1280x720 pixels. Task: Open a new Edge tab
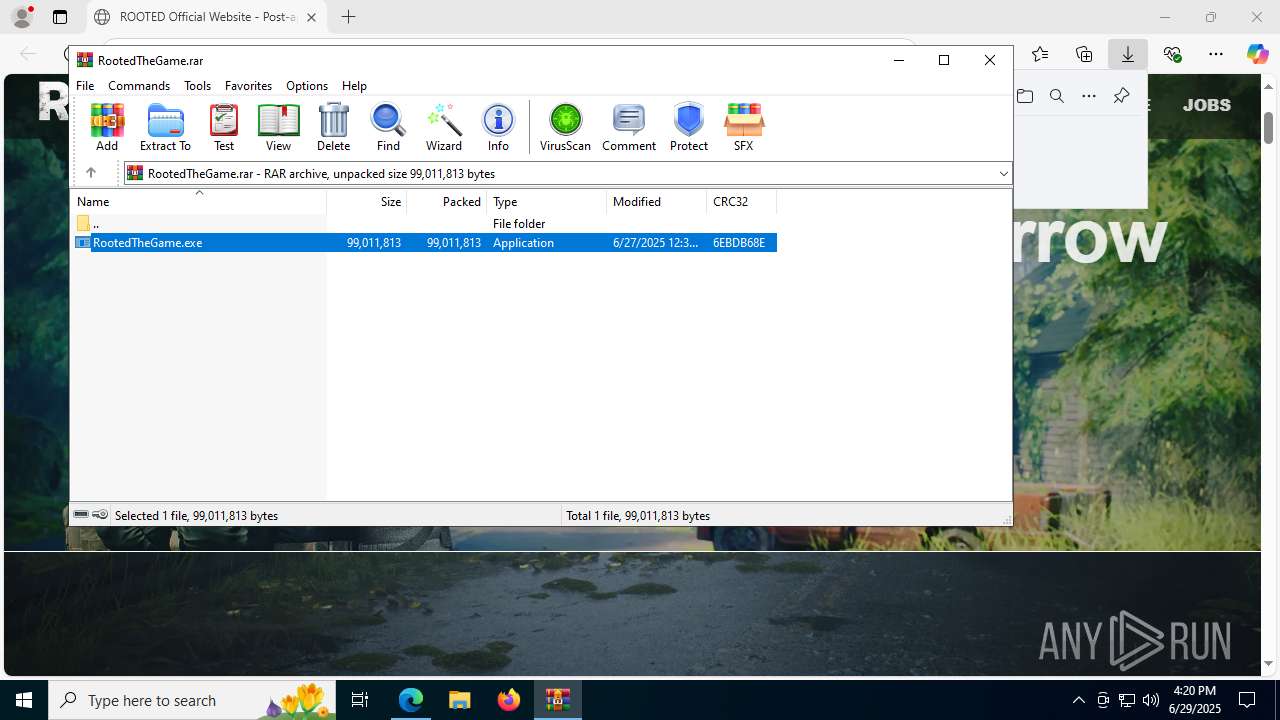click(x=348, y=17)
